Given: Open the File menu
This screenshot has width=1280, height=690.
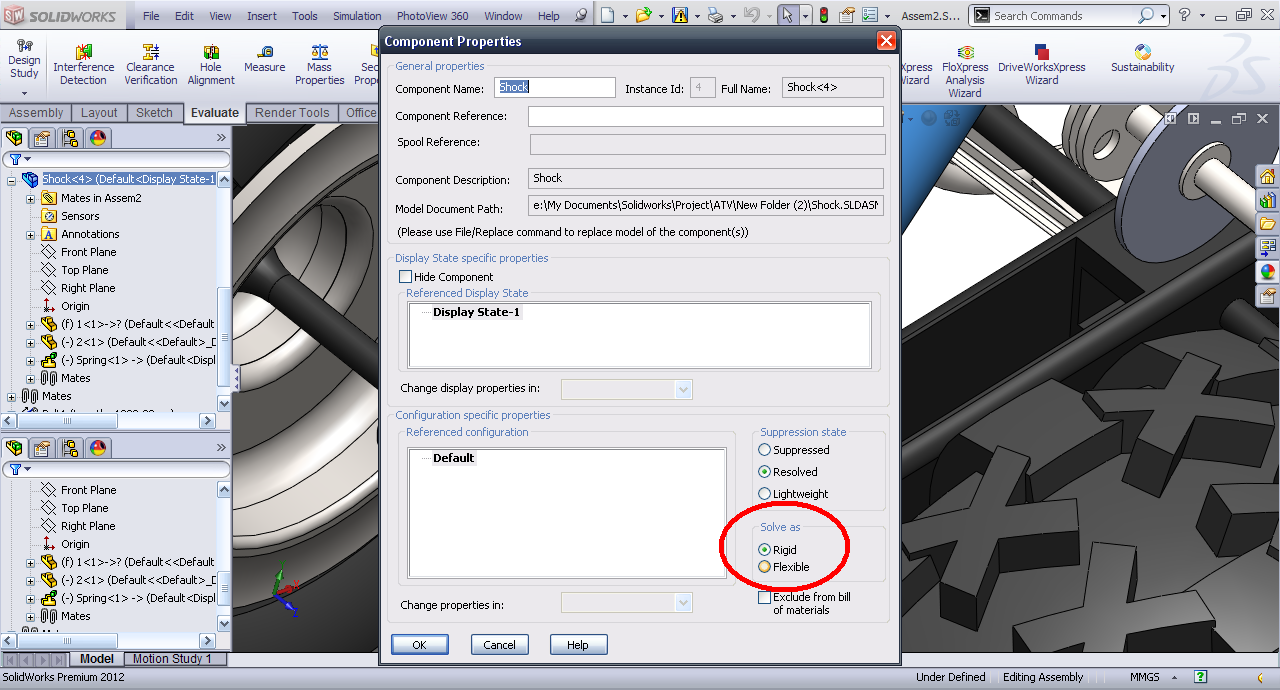Looking at the screenshot, I should [151, 16].
